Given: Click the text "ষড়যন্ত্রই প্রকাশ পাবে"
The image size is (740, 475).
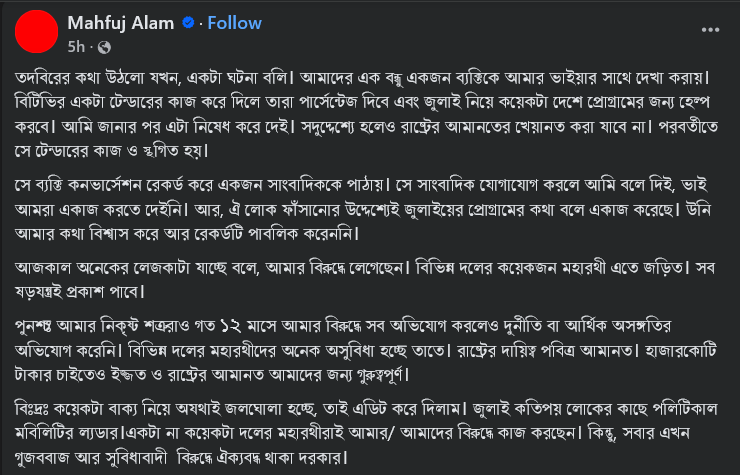Looking at the screenshot, I should pos(79,292).
